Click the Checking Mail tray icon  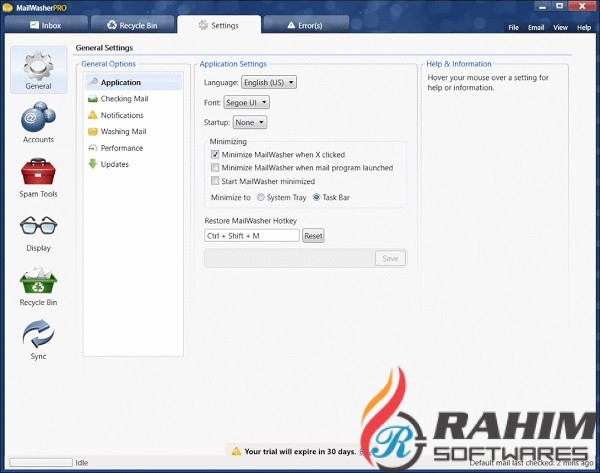(93, 99)
